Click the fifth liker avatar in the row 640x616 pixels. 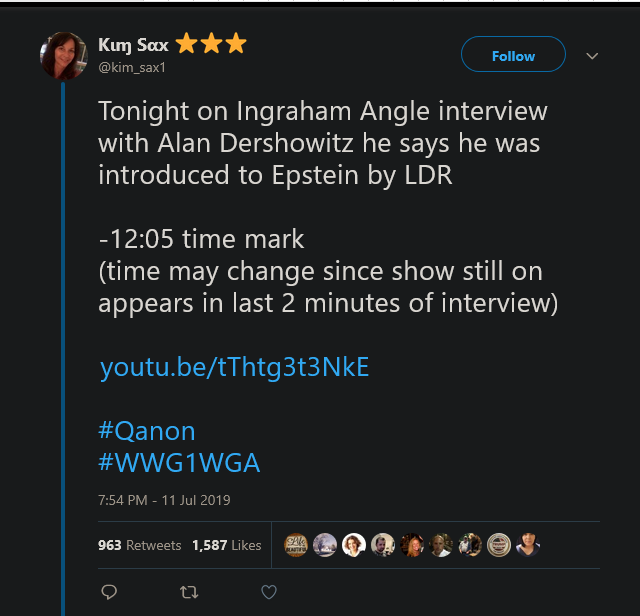(x=412, y=545)
